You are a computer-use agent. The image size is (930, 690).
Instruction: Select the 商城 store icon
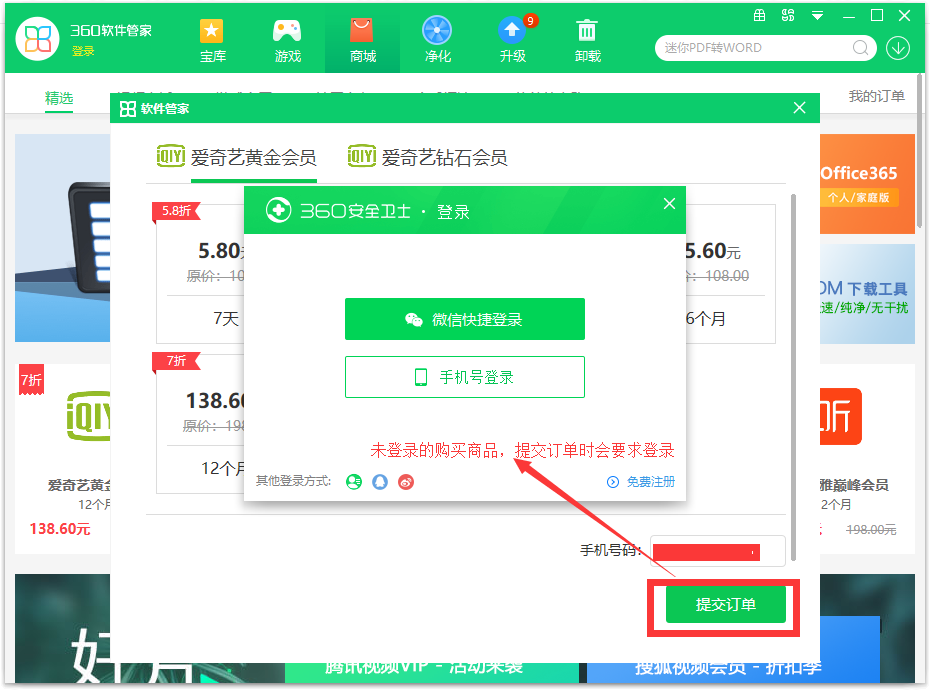coord(362,42)
